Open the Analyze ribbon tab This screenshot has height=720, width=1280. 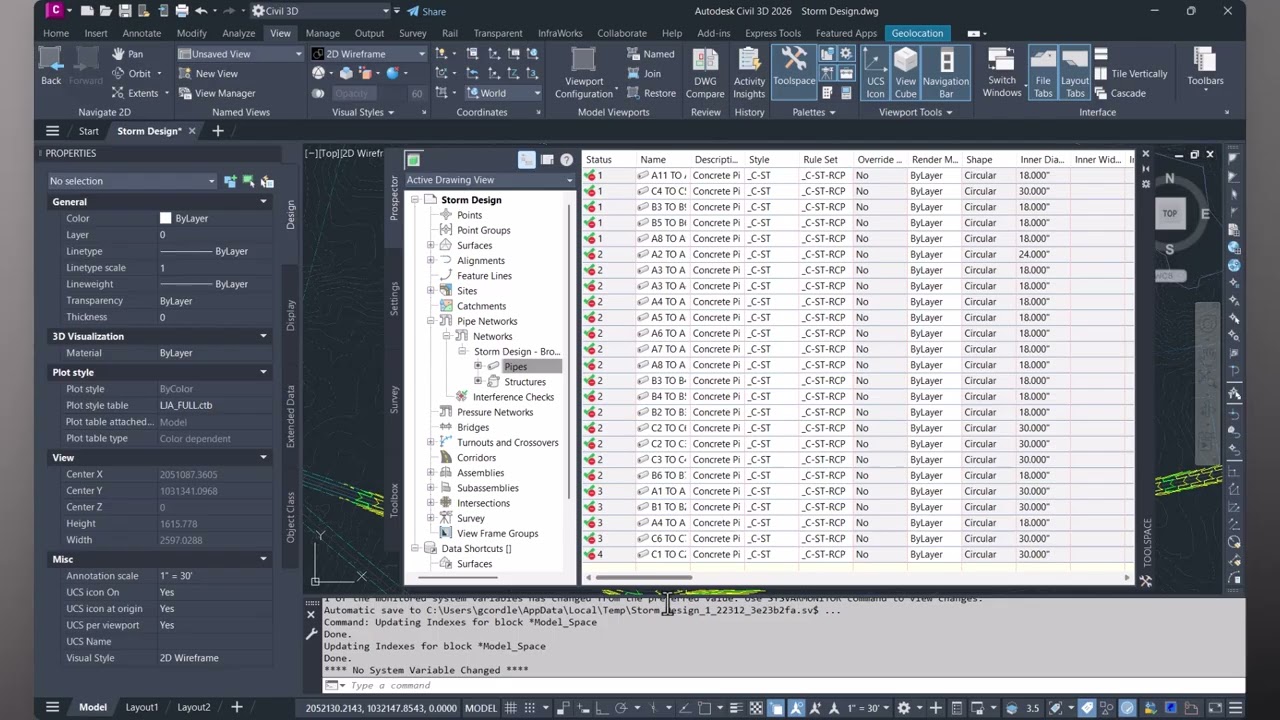(238, 33)
